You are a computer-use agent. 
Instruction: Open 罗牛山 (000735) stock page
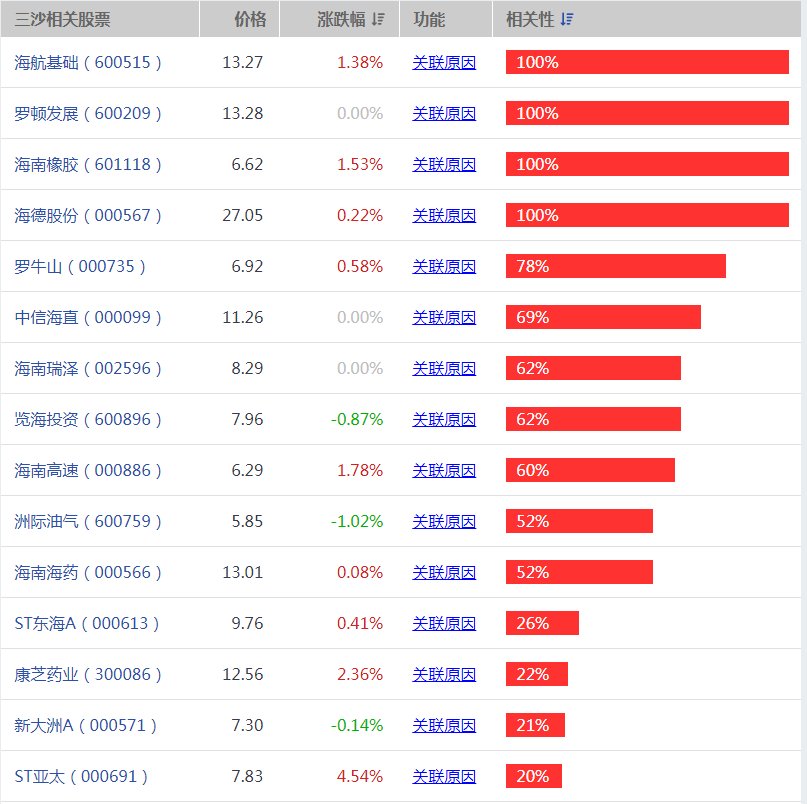point(80,266)
